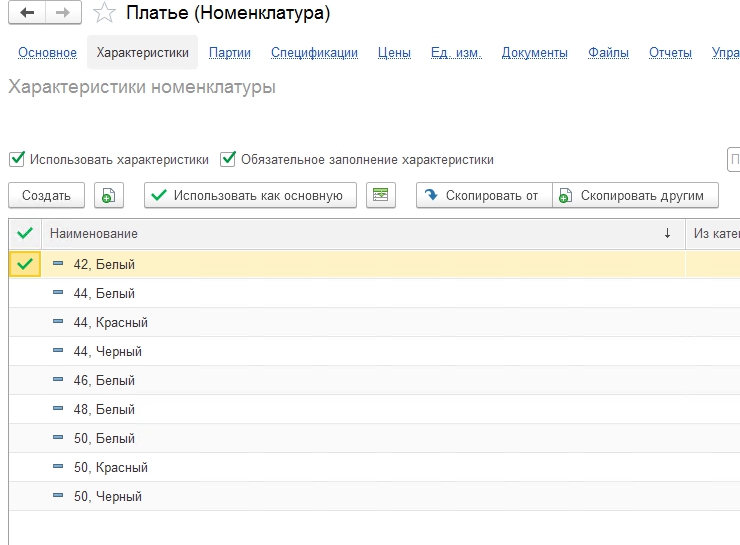
Task: Click the sort arrow in Наименование column
Action: (x=667, y=233)
